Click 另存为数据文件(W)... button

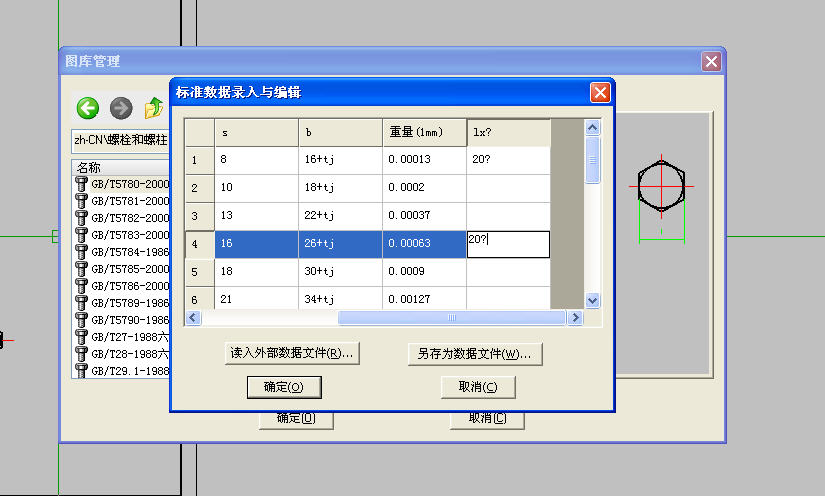click(475, 353)
